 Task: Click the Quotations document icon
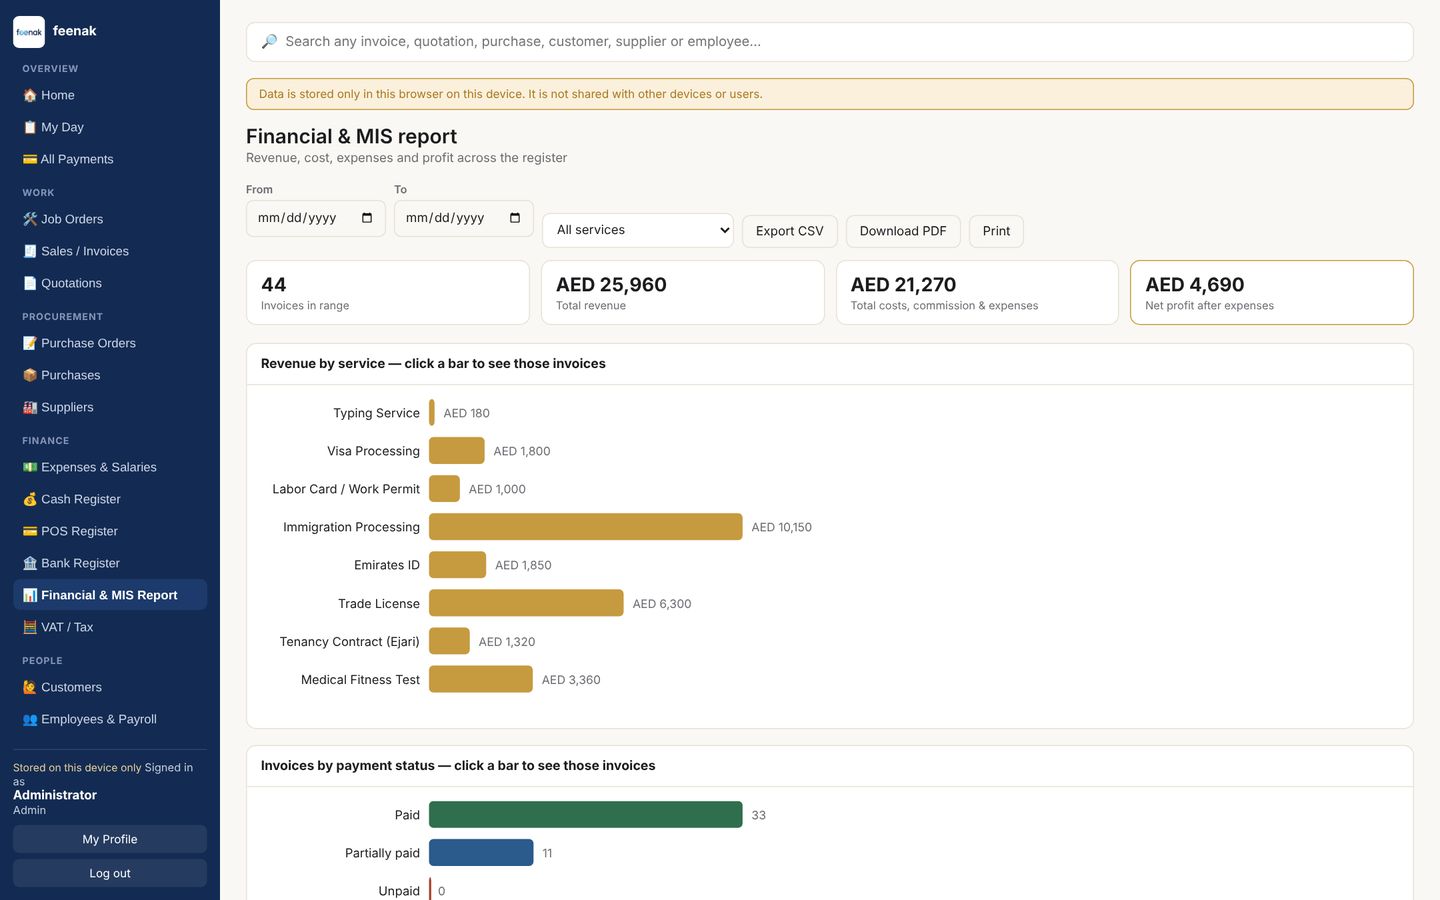point(30,283)
